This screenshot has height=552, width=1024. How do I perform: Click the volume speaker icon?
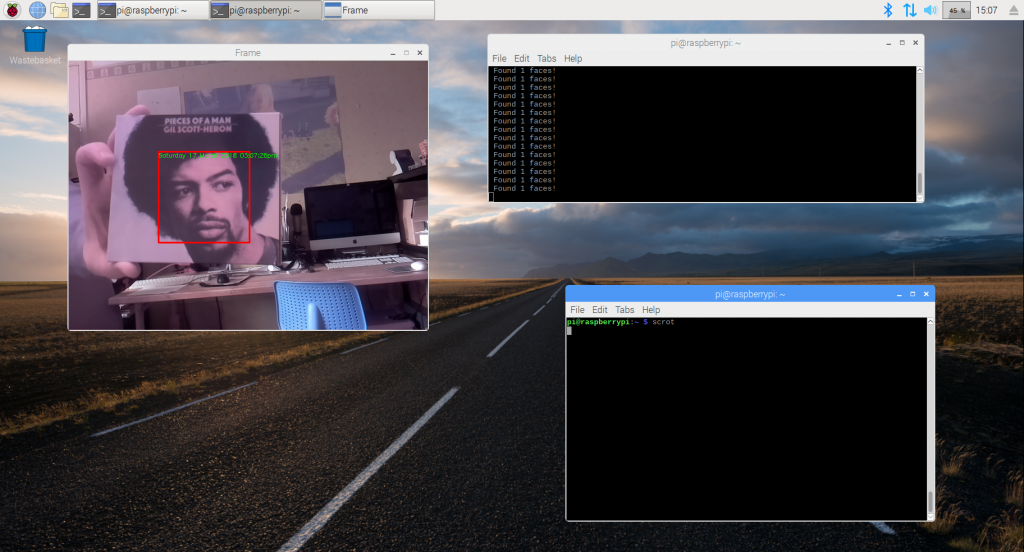point(930,10)
